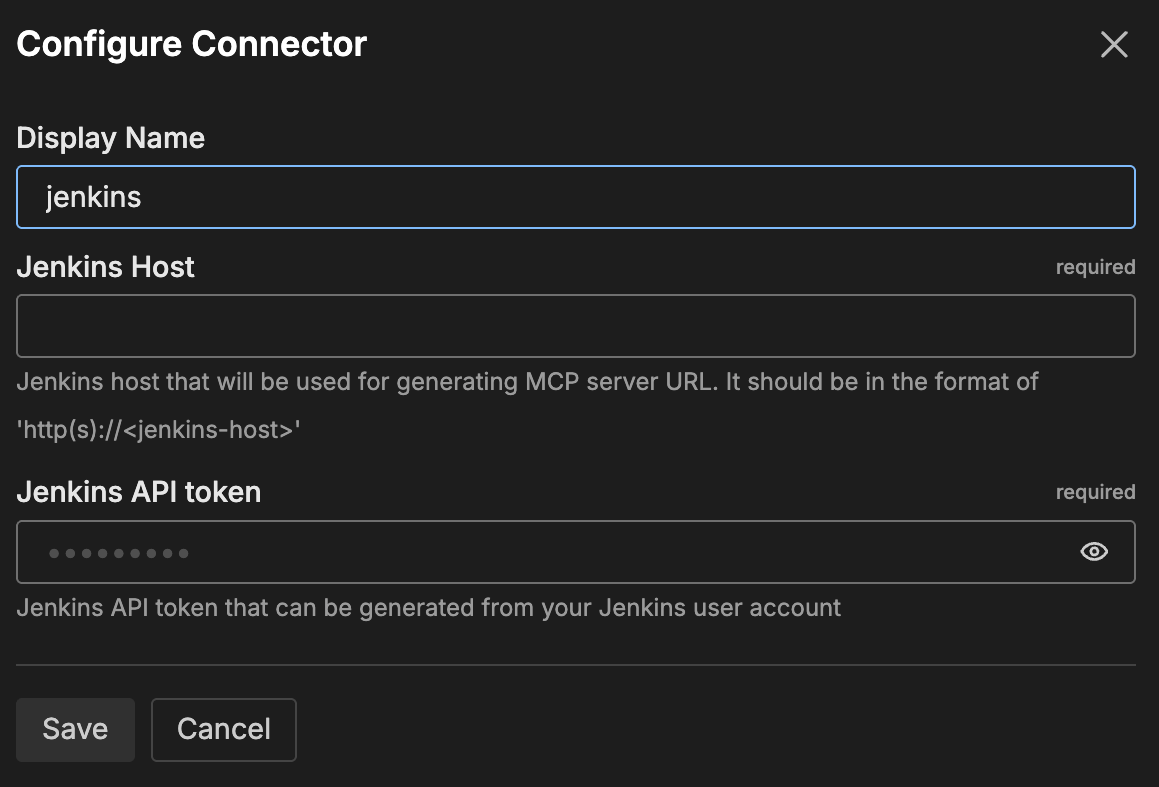Focus the Display Name input field
The width and height of the screenshot is (1159, 787).
point(575,197)
